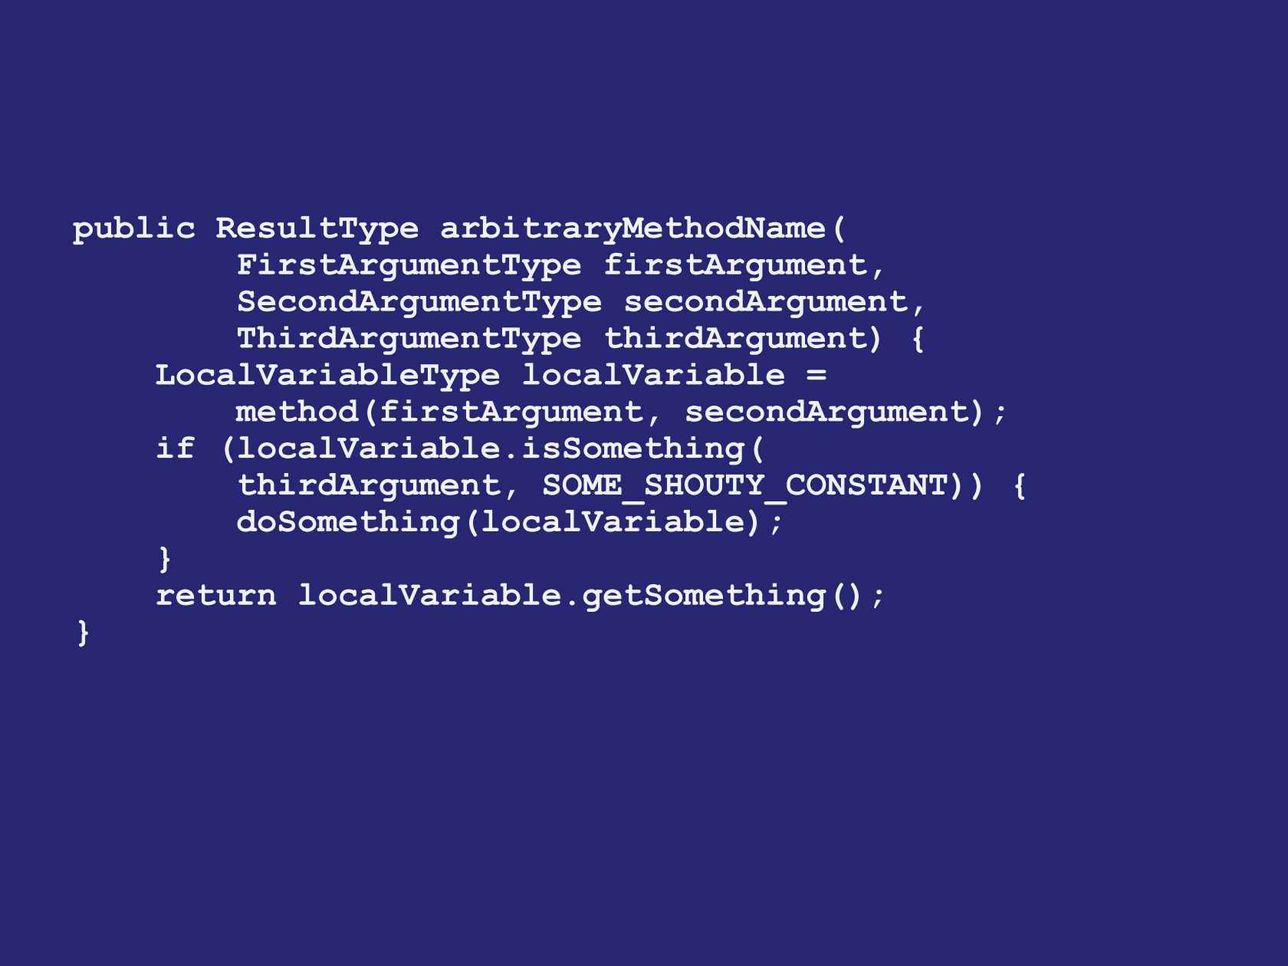Click the 'if' keyword
This screenshot has height=966, width=1288.
pos(175,448)
